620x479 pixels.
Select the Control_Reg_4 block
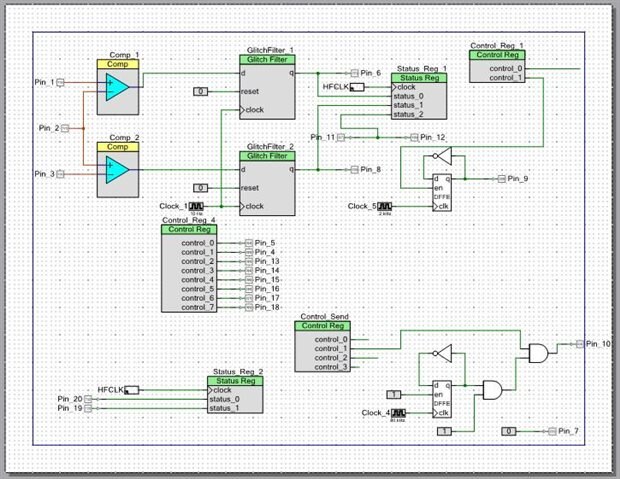click(x=189, y=269)
